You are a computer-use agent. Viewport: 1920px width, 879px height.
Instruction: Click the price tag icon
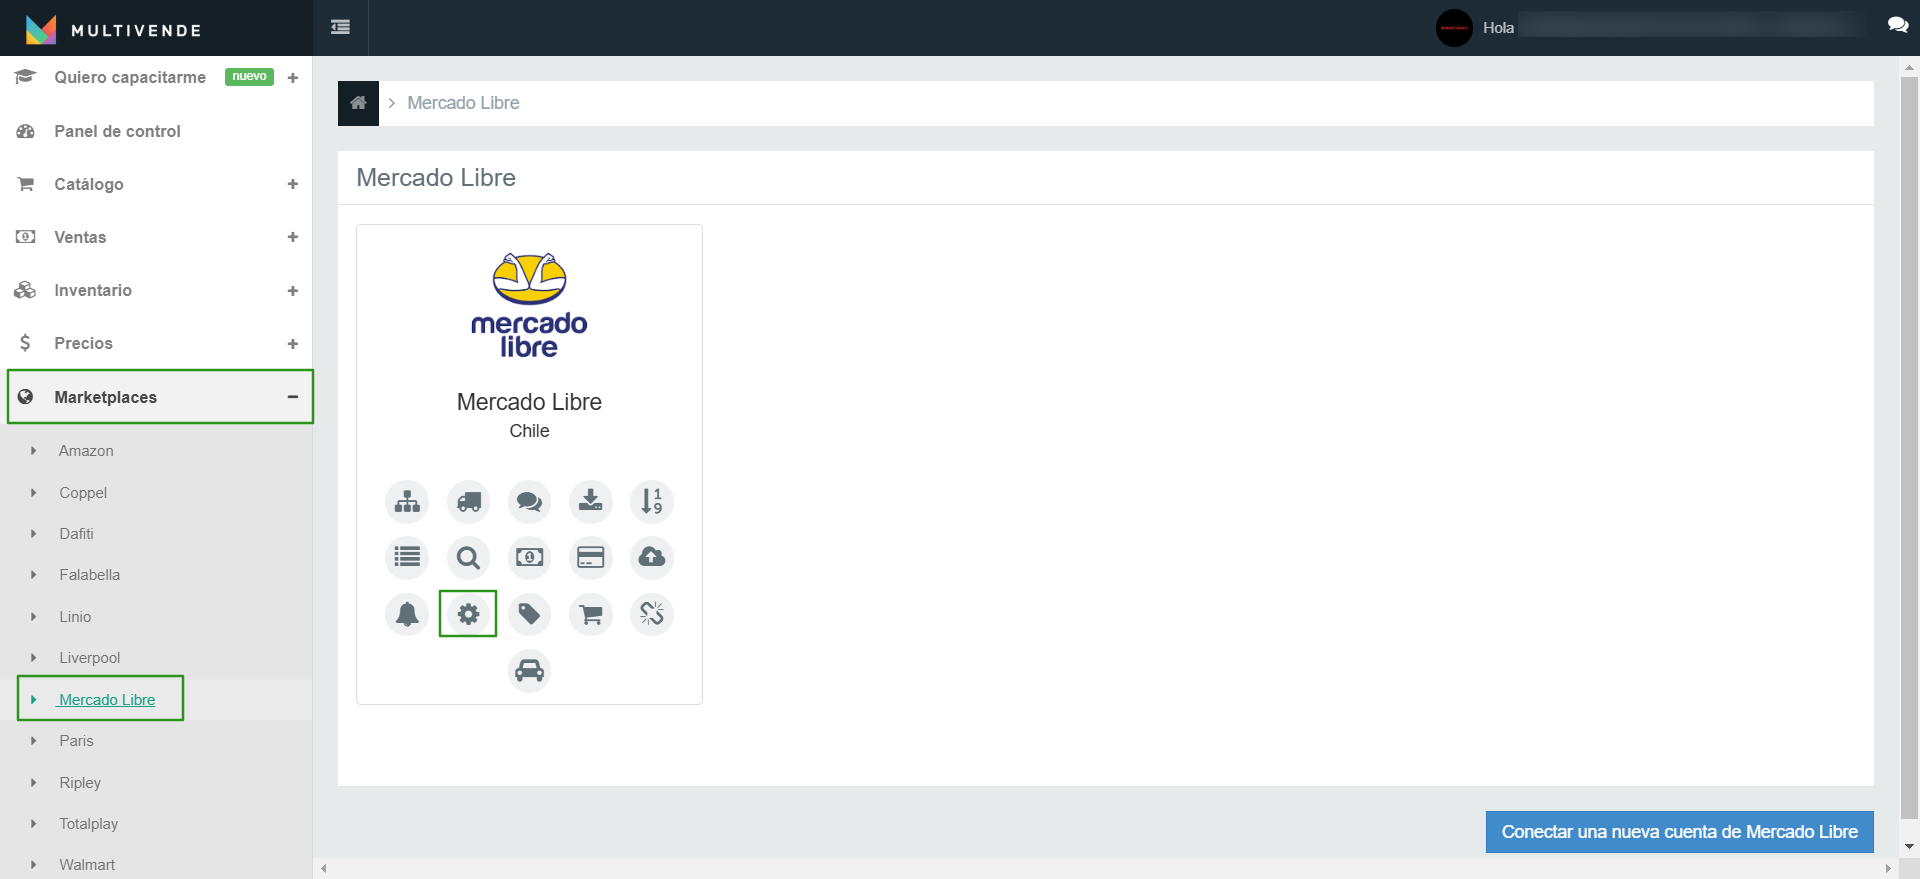529,614
